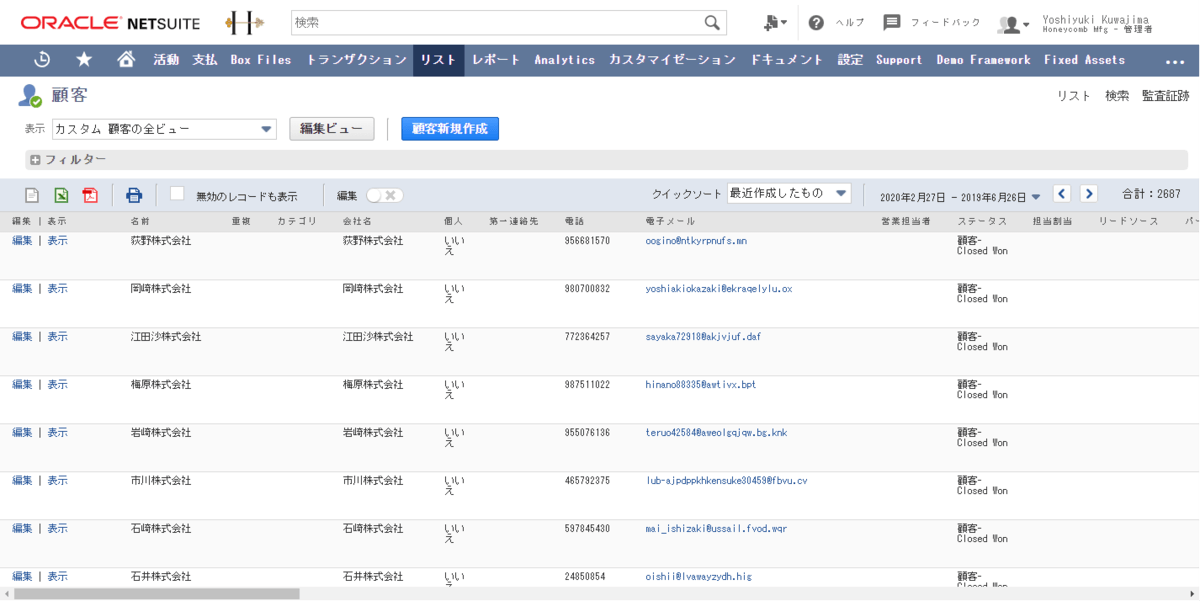This screenshot has height=601, width=1200.
Task: Edit the 江田沙株式会社 record
Action: pos(22,337)
